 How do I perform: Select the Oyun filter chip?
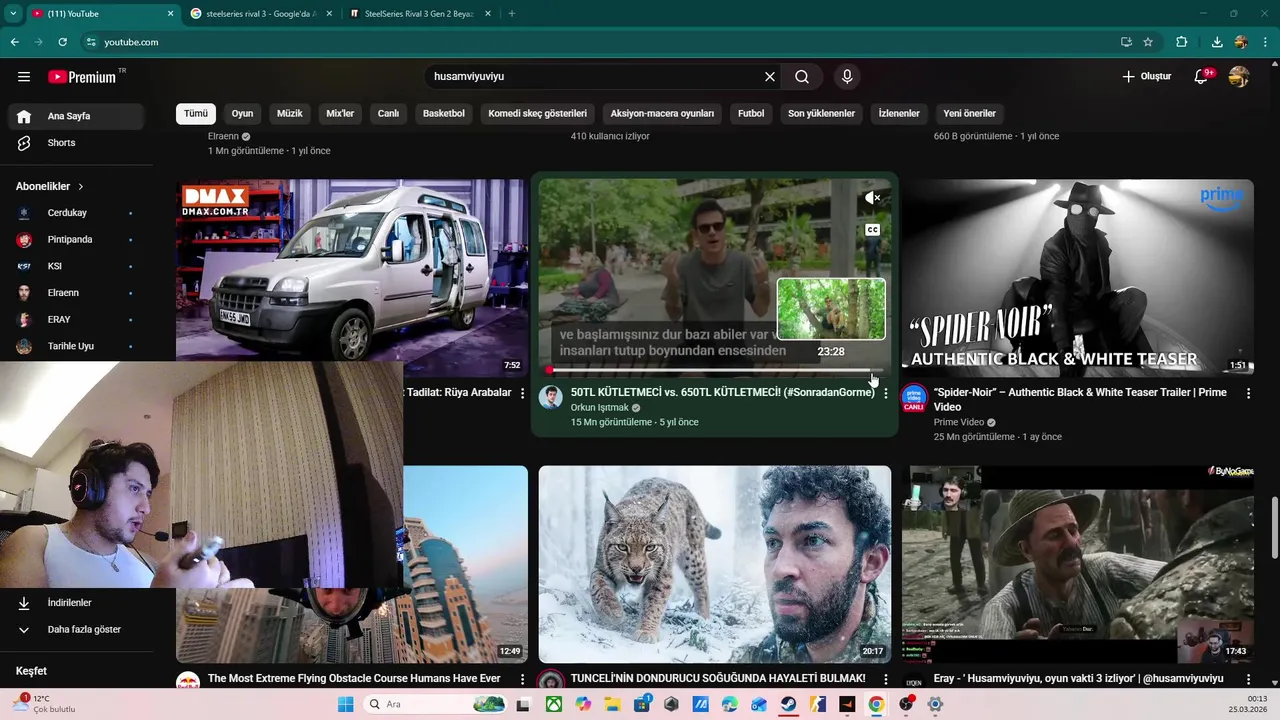pos(243,114)
